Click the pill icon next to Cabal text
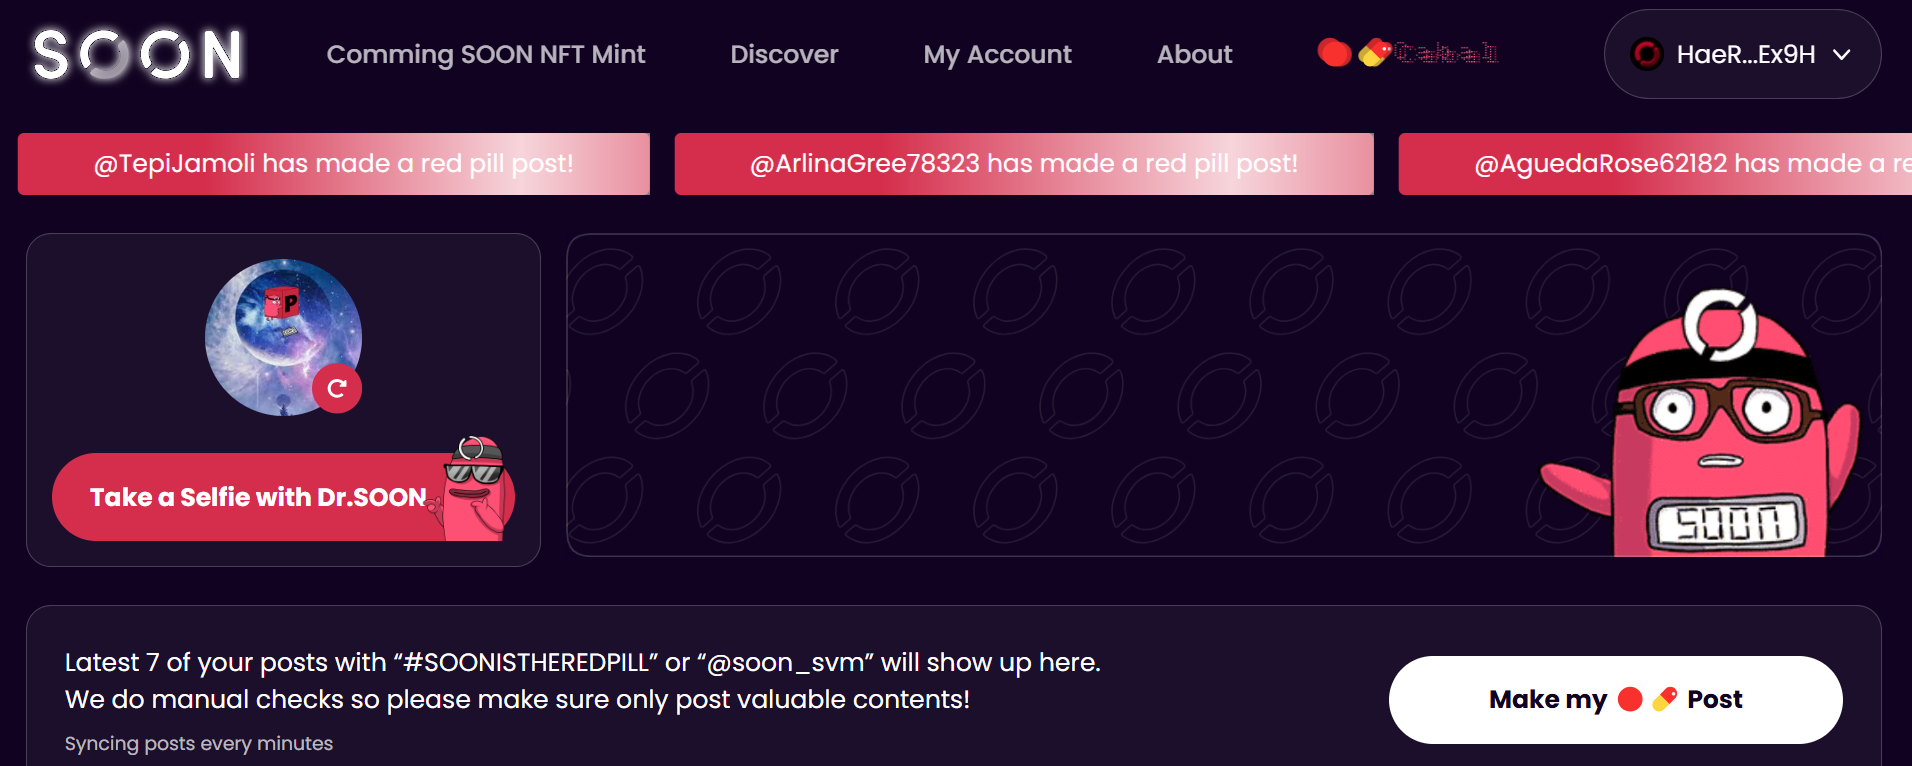 tap(1375, 53)
